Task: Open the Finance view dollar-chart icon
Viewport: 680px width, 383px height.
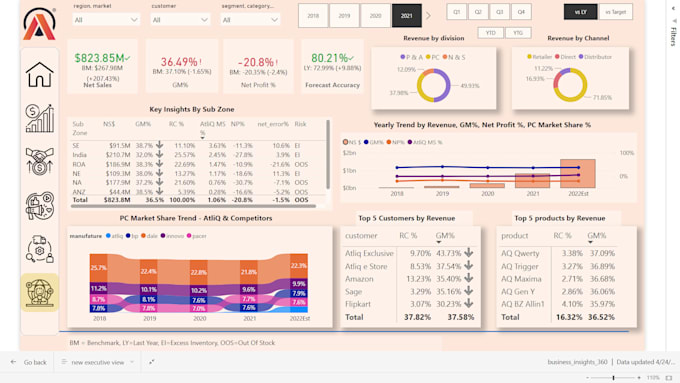Action: [x=39, y=118]
